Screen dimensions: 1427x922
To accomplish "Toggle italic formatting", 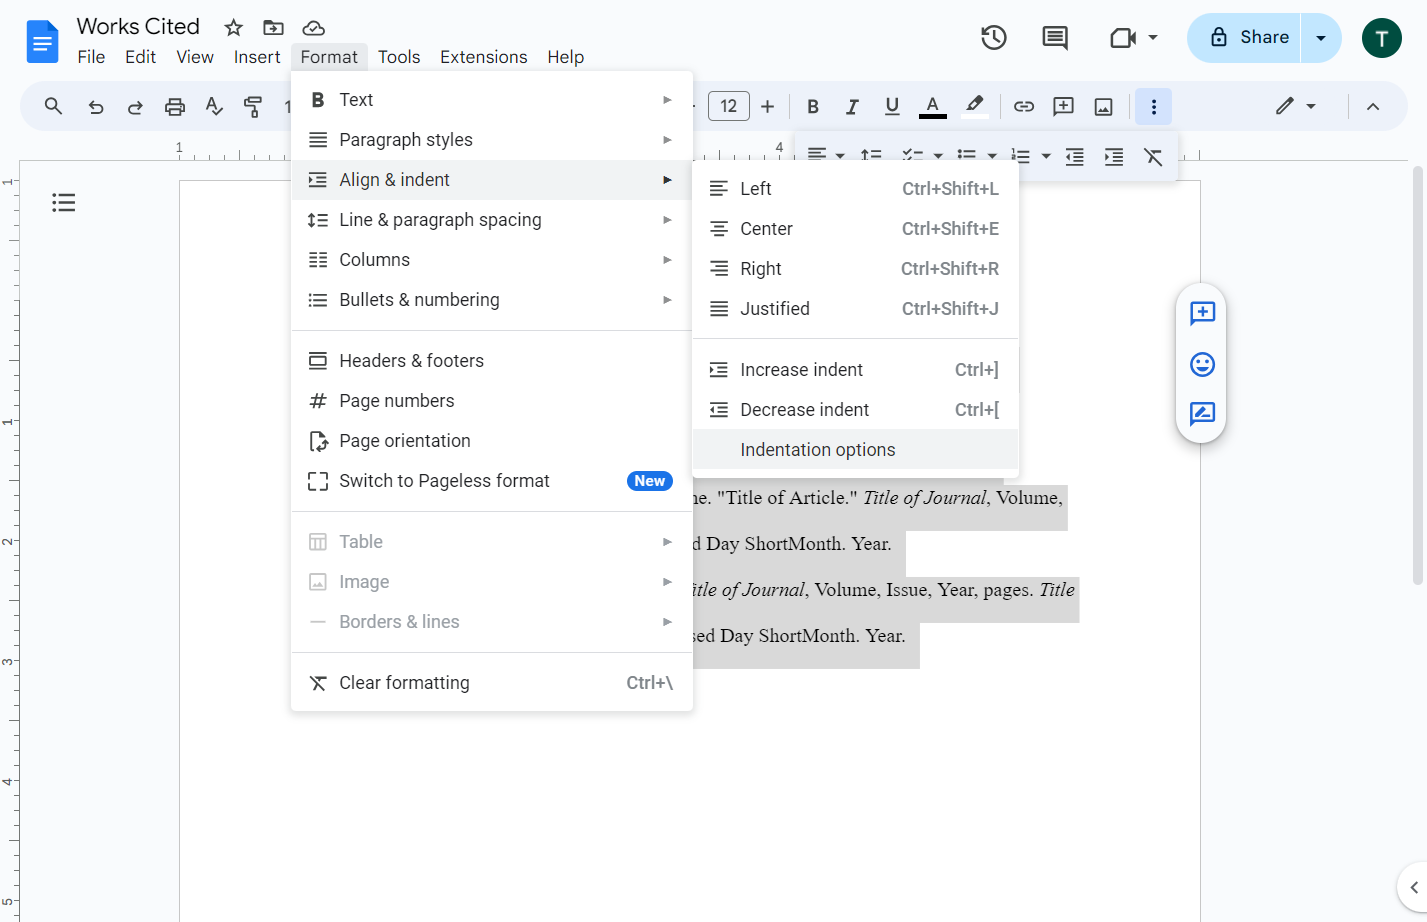I will 852,106.
